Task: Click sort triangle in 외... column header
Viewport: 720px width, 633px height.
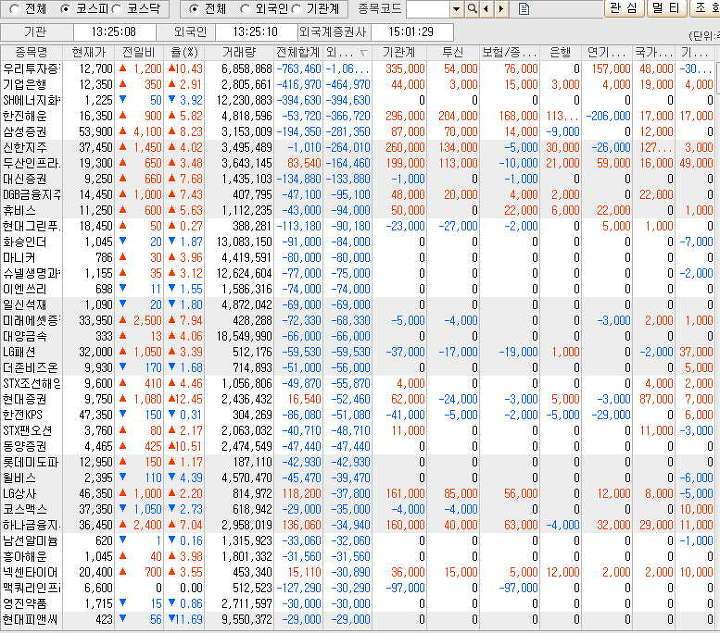Action: click(x=363, y=53)
